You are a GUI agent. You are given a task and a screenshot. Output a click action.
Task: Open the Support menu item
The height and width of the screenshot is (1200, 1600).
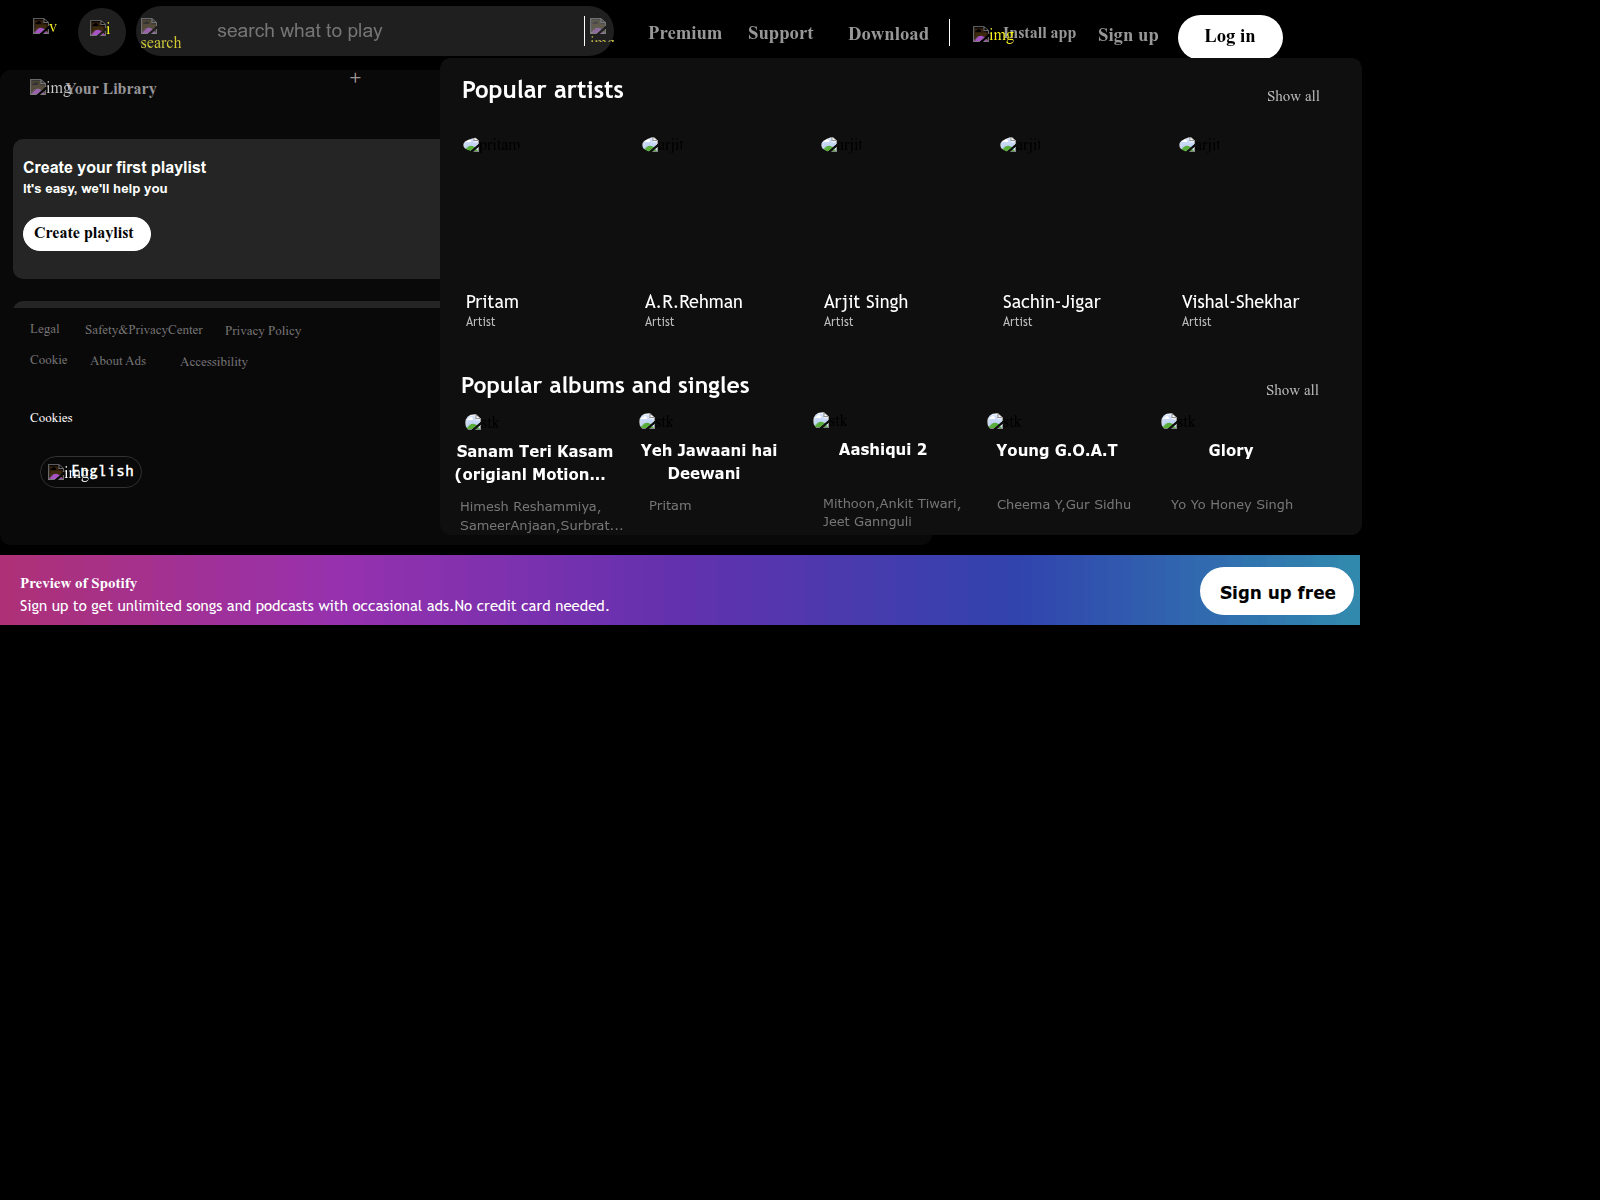(780, 33)
